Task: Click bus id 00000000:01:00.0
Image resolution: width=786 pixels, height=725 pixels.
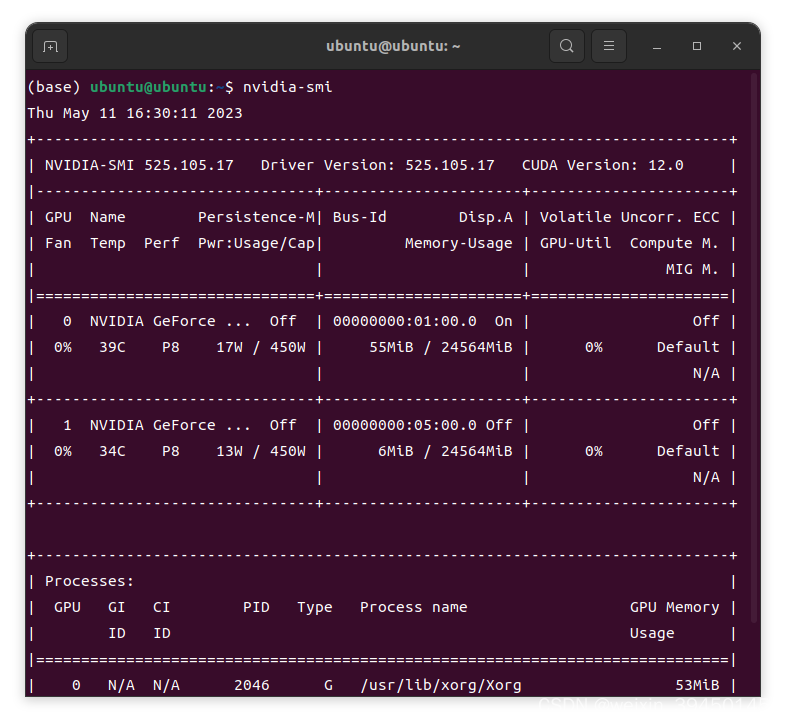Action: tap(405, 321)
